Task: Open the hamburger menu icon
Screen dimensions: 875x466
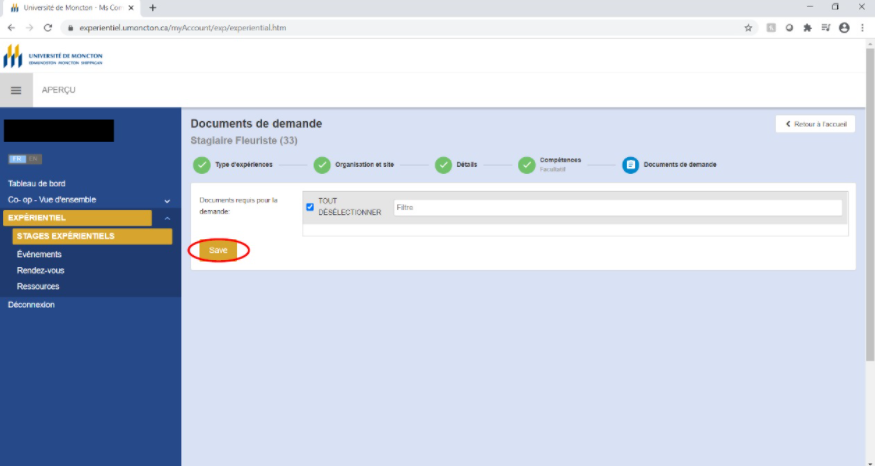Action: click(16, 90)
